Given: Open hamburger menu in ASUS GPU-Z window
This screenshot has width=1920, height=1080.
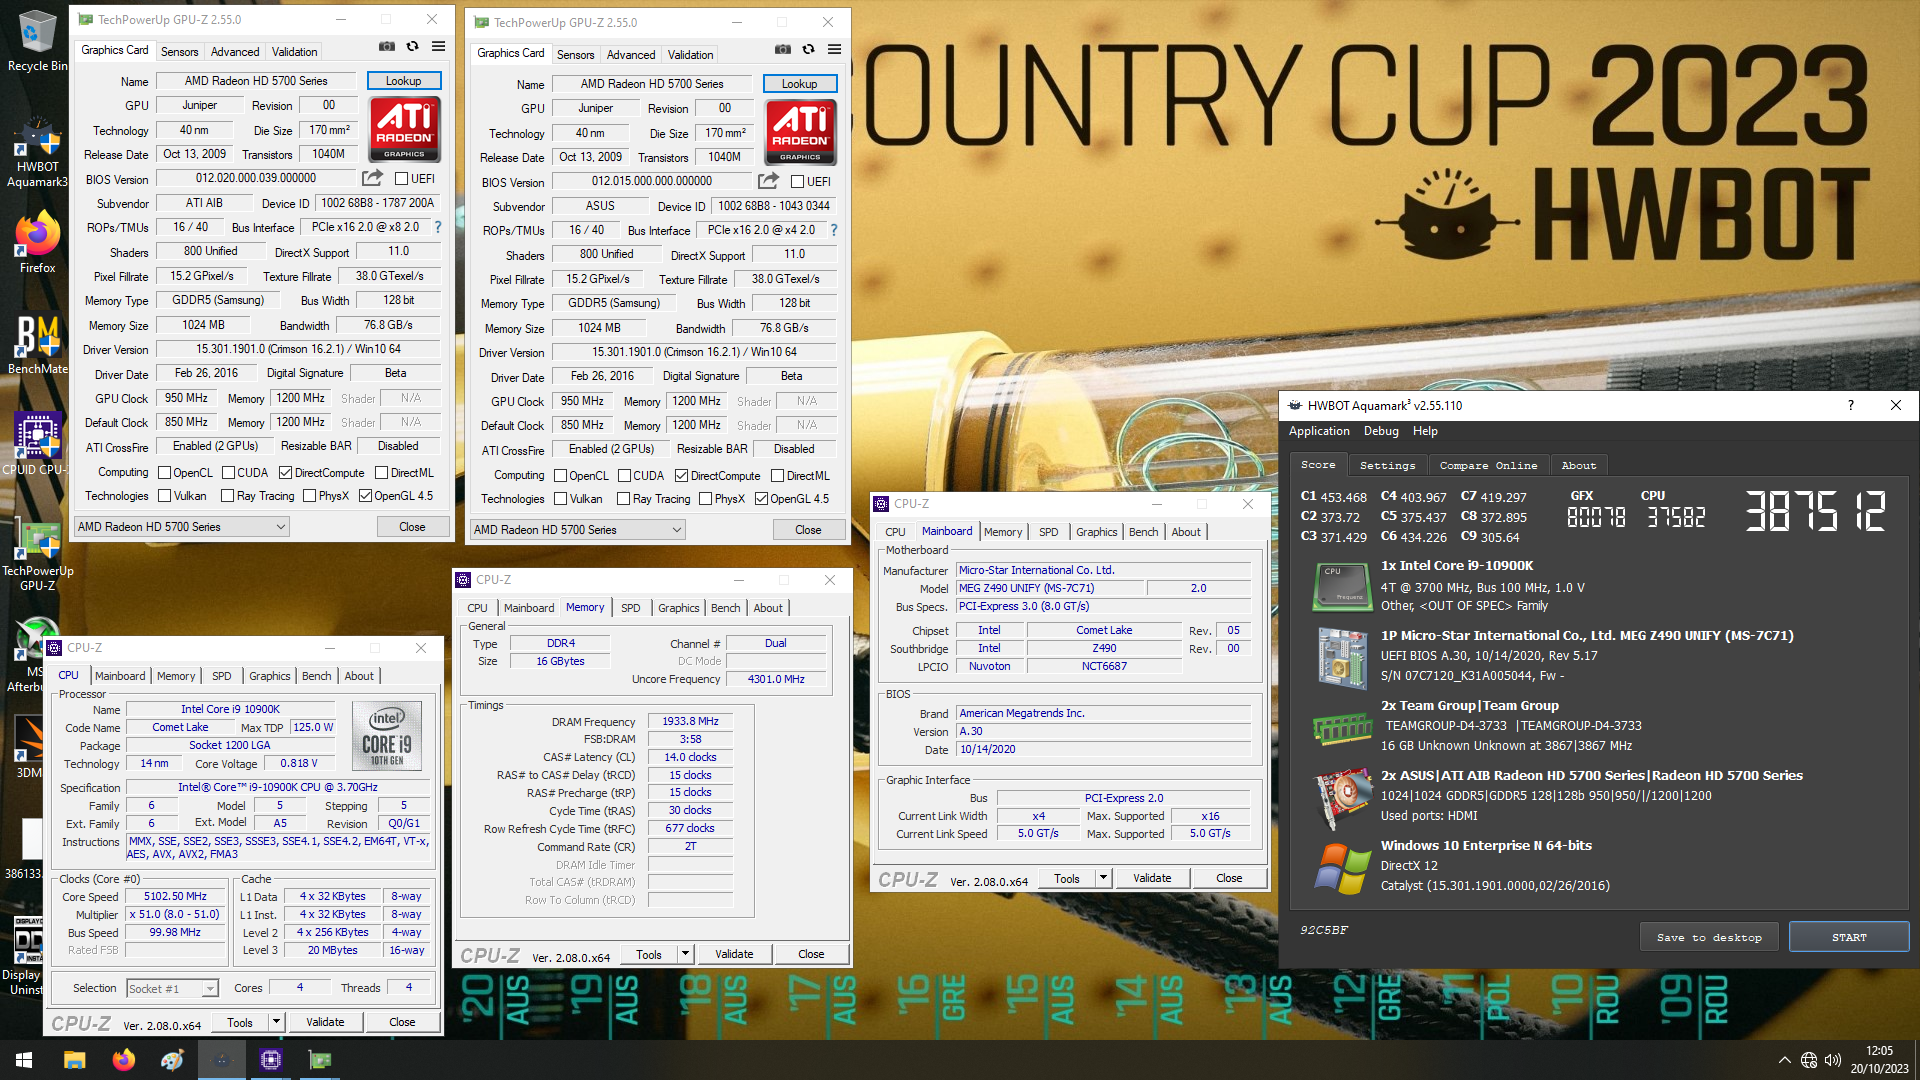Looking at the screenshot, I should 834,49.
